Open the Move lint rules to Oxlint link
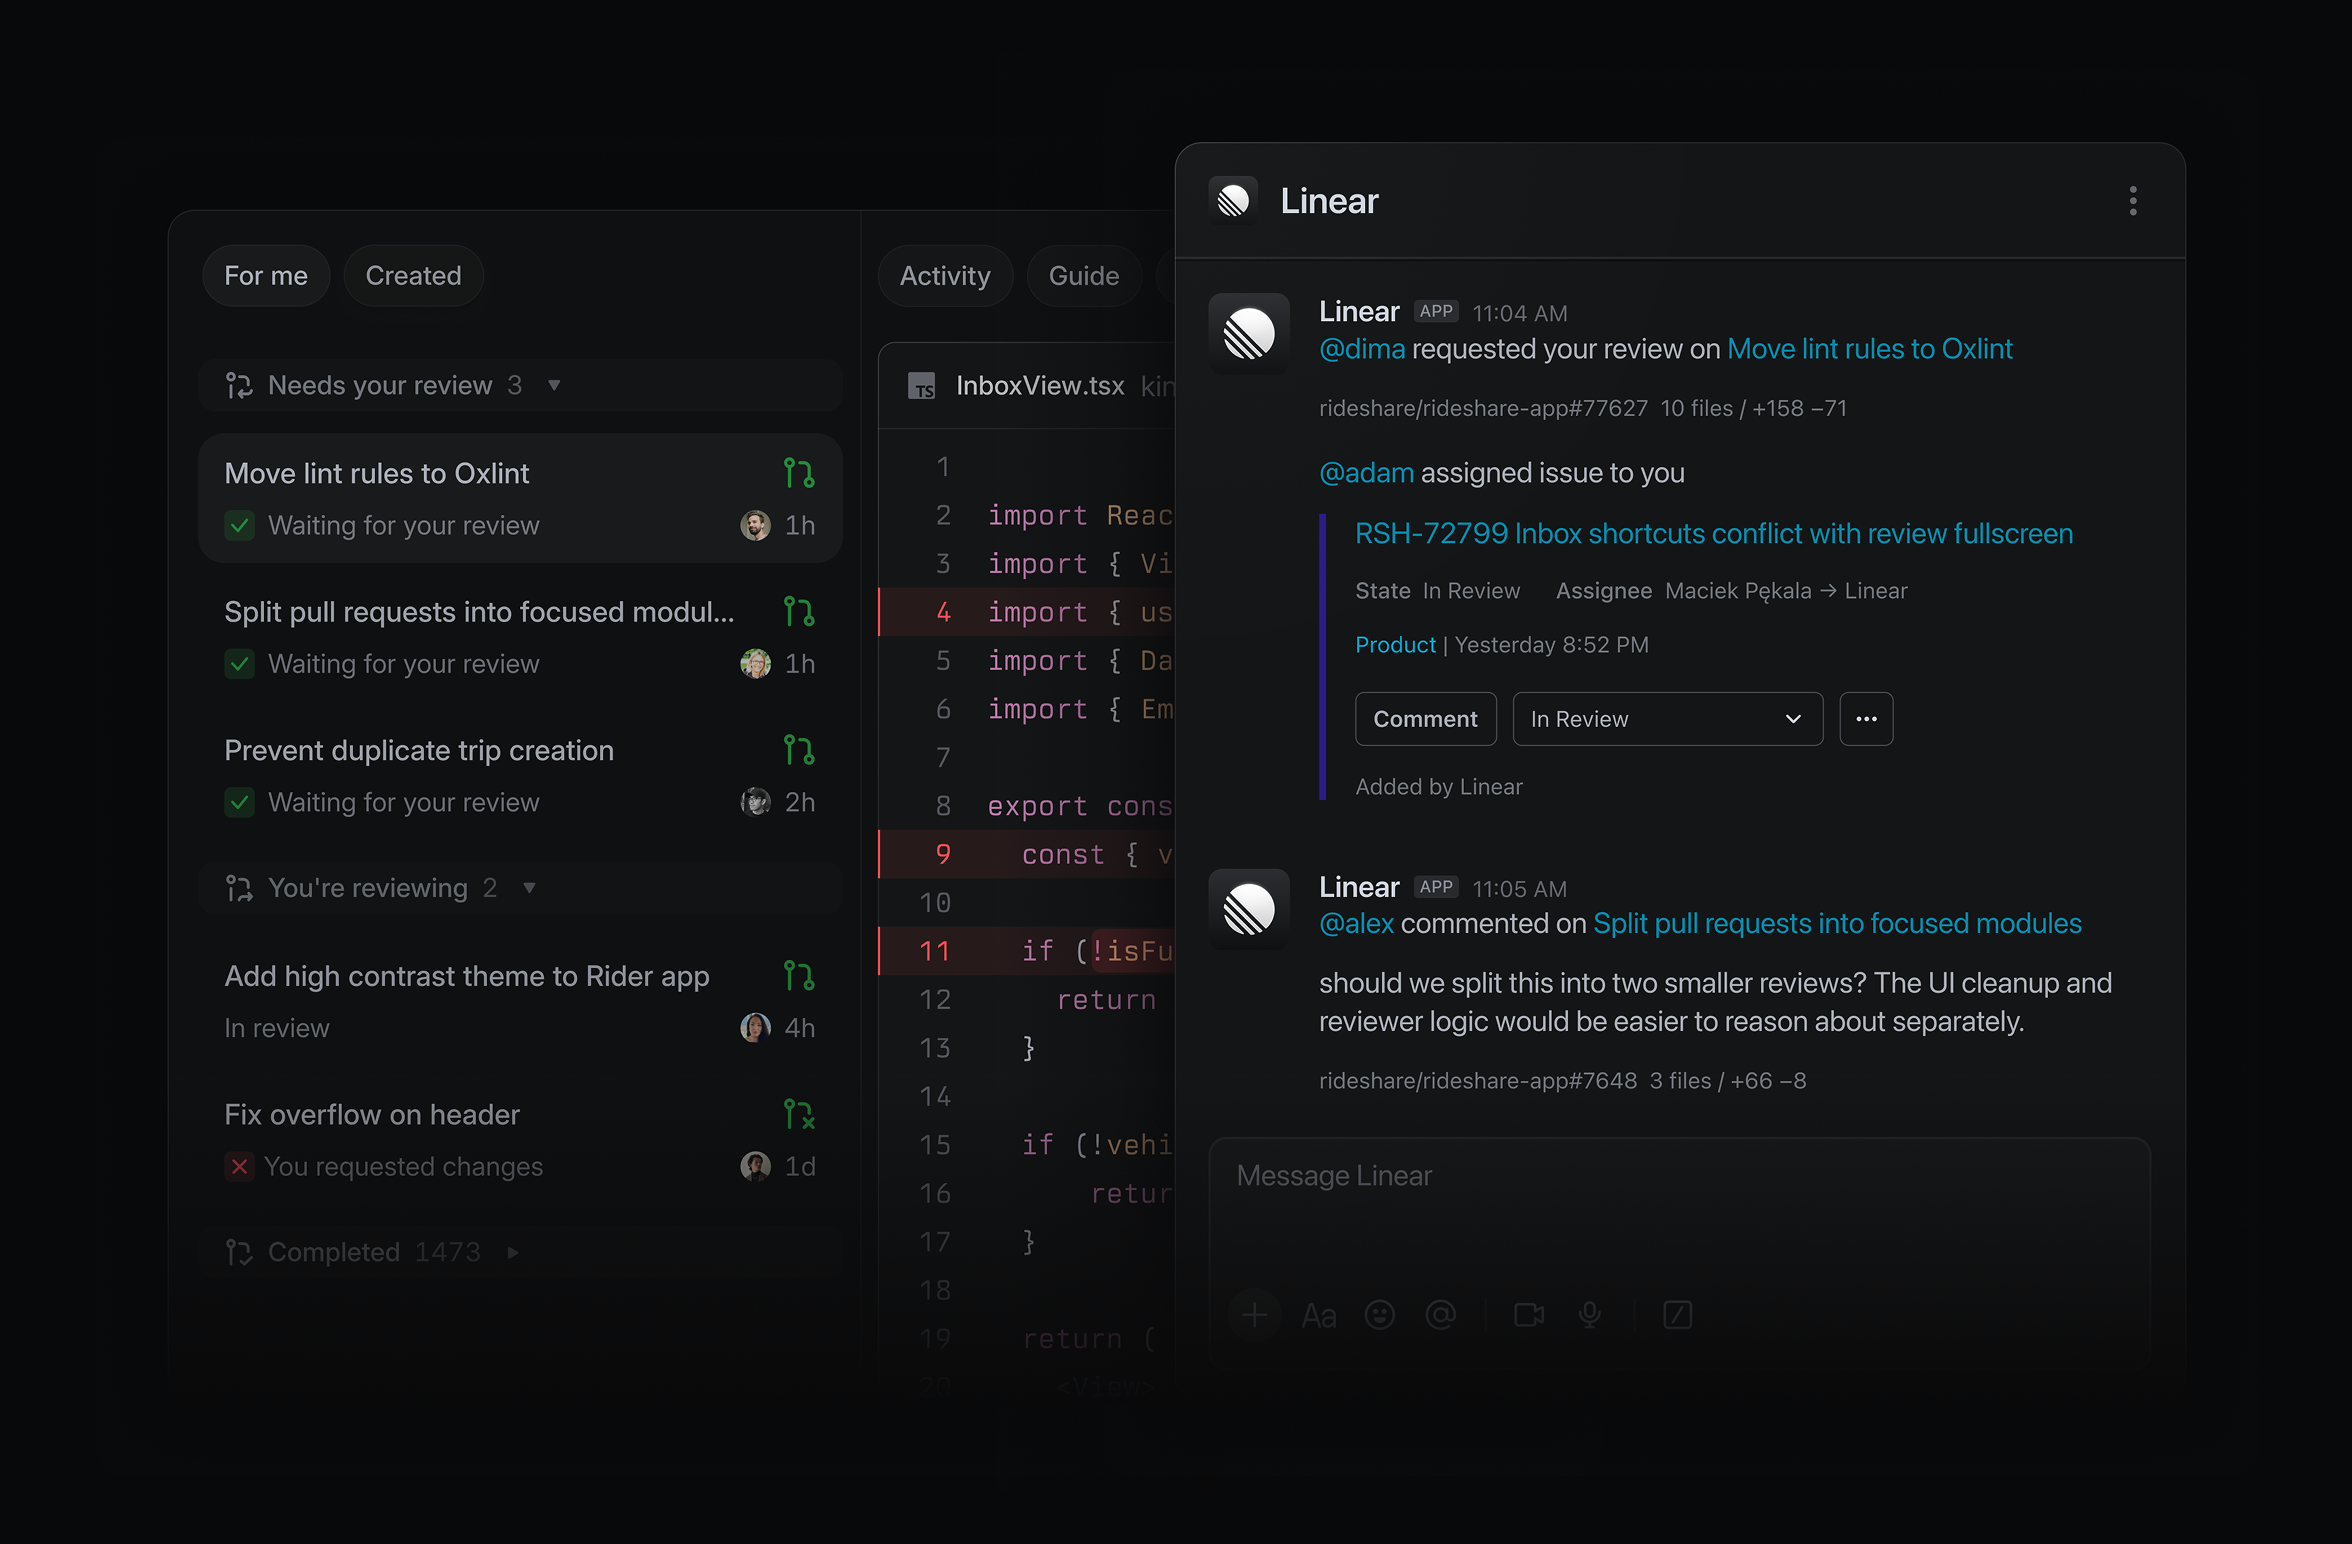The width and height of the screenshot is (2352, 1544). tap(1869, 349)
